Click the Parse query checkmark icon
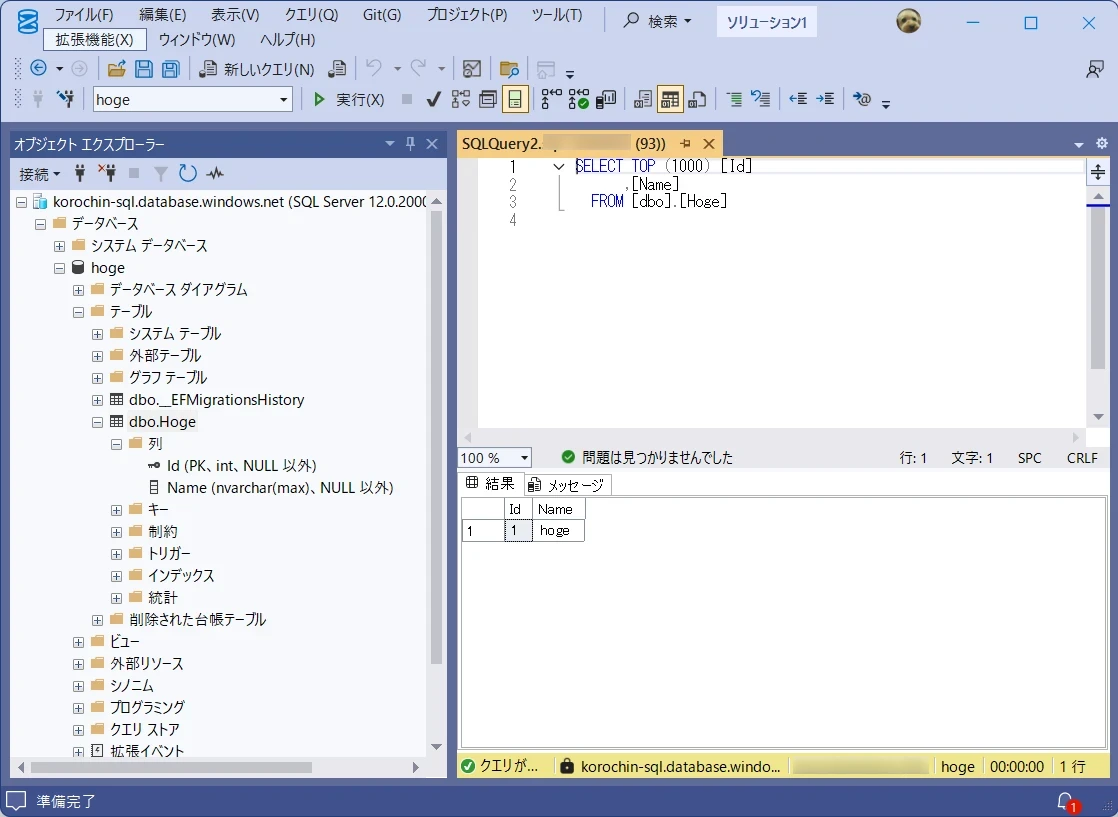The height and width of the screenshot is (817, 1118). coord(433,99)
